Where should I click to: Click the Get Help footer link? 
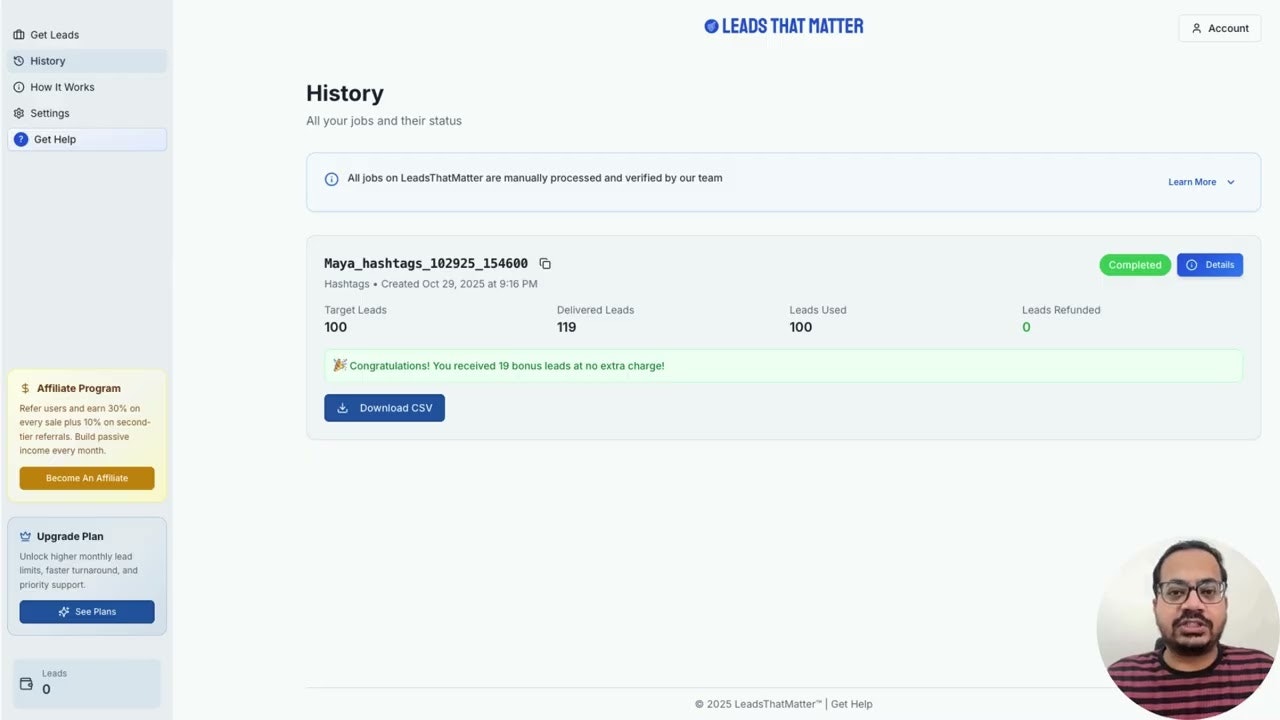[852, 704]
